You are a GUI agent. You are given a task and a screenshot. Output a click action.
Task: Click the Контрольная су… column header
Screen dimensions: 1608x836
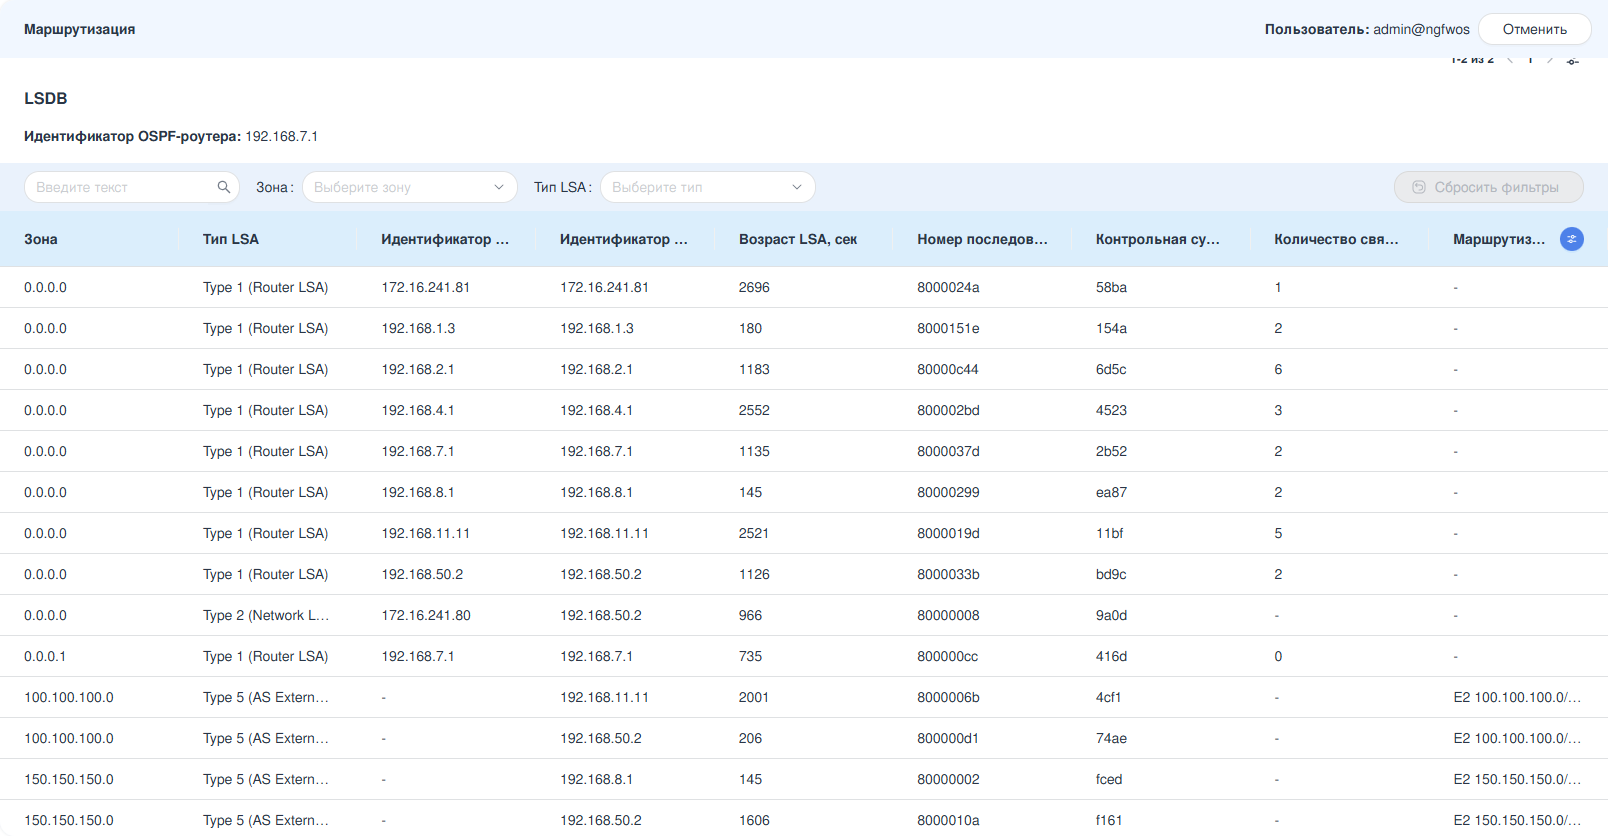(x=1158, y=239)
